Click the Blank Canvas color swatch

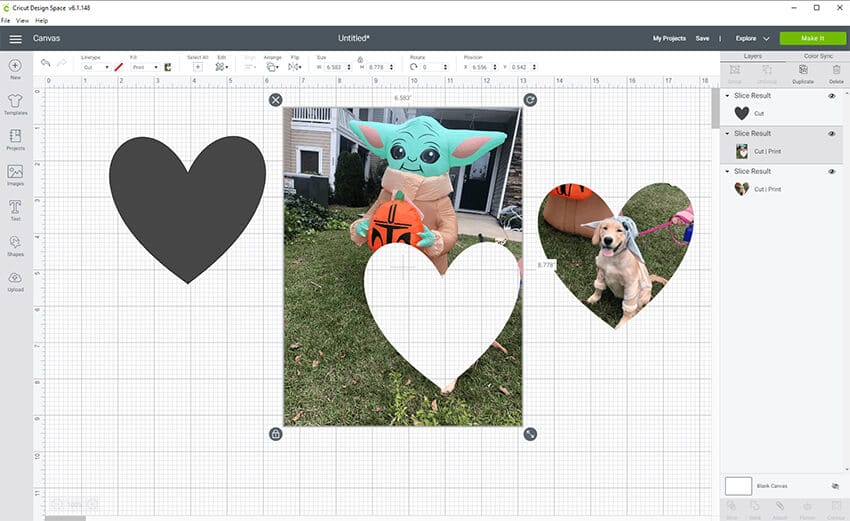pos(738,486)
